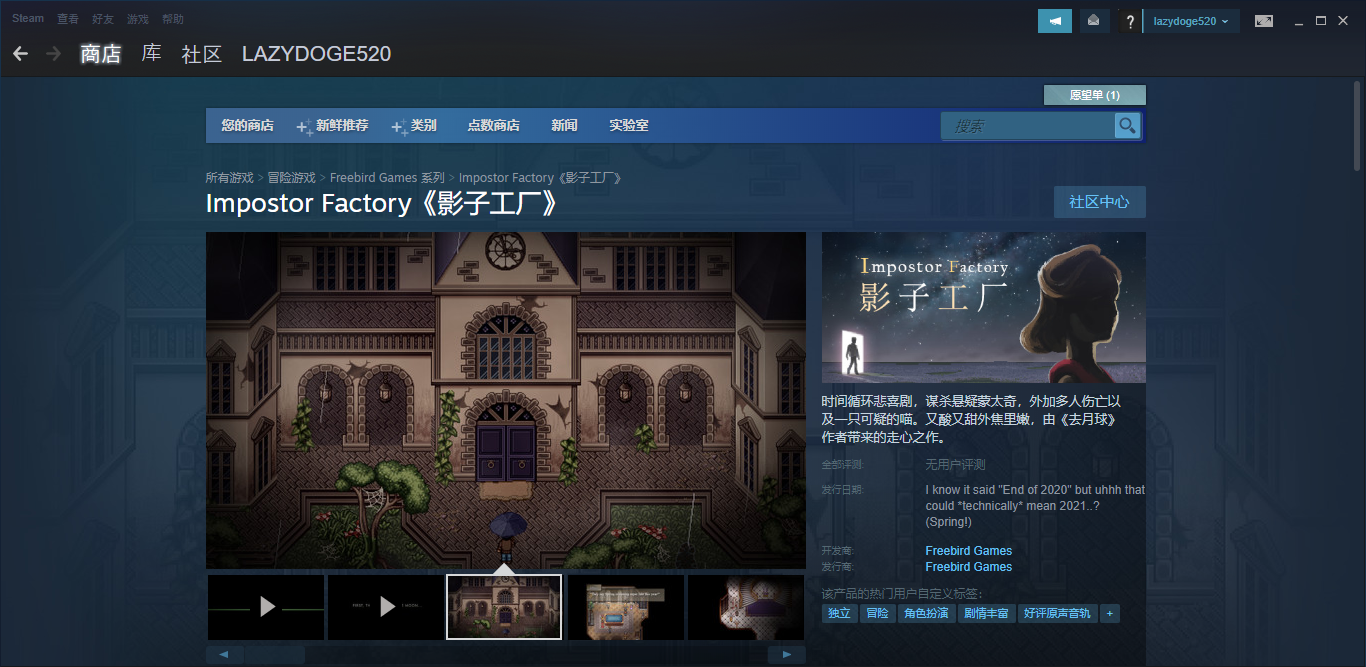The height and width of the screenshot is (667, 1366).
Task: Switch to 社区 tab
Action: (x=201, y=54)
